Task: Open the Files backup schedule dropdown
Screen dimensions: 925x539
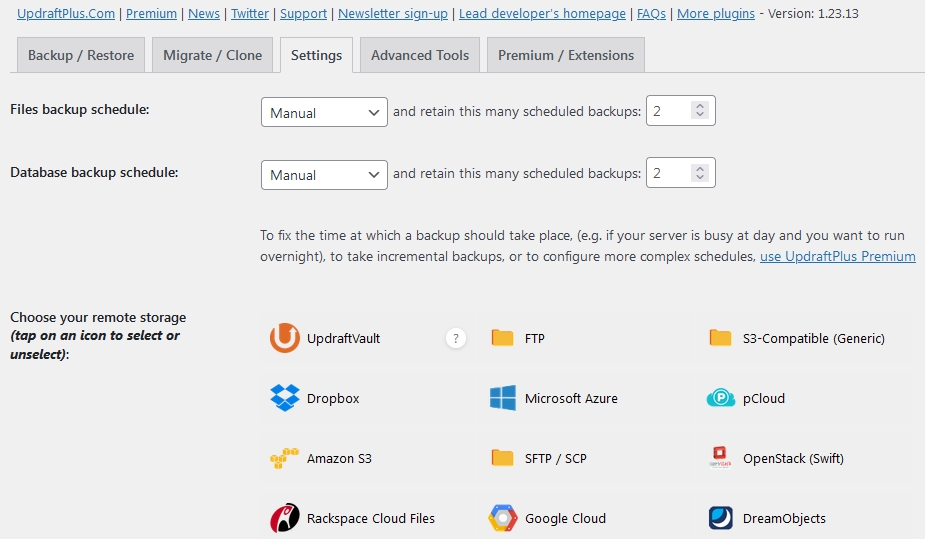Action: pyautogui.click(x=323, y=112)
